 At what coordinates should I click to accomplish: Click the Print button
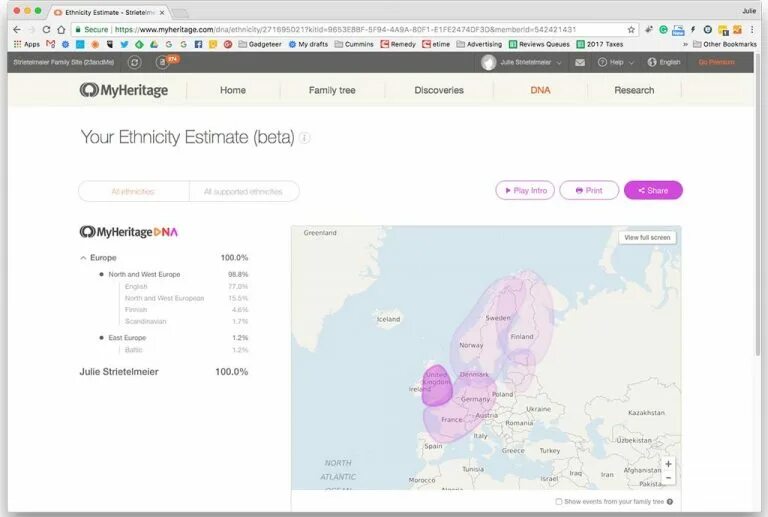tap(589, 190)
